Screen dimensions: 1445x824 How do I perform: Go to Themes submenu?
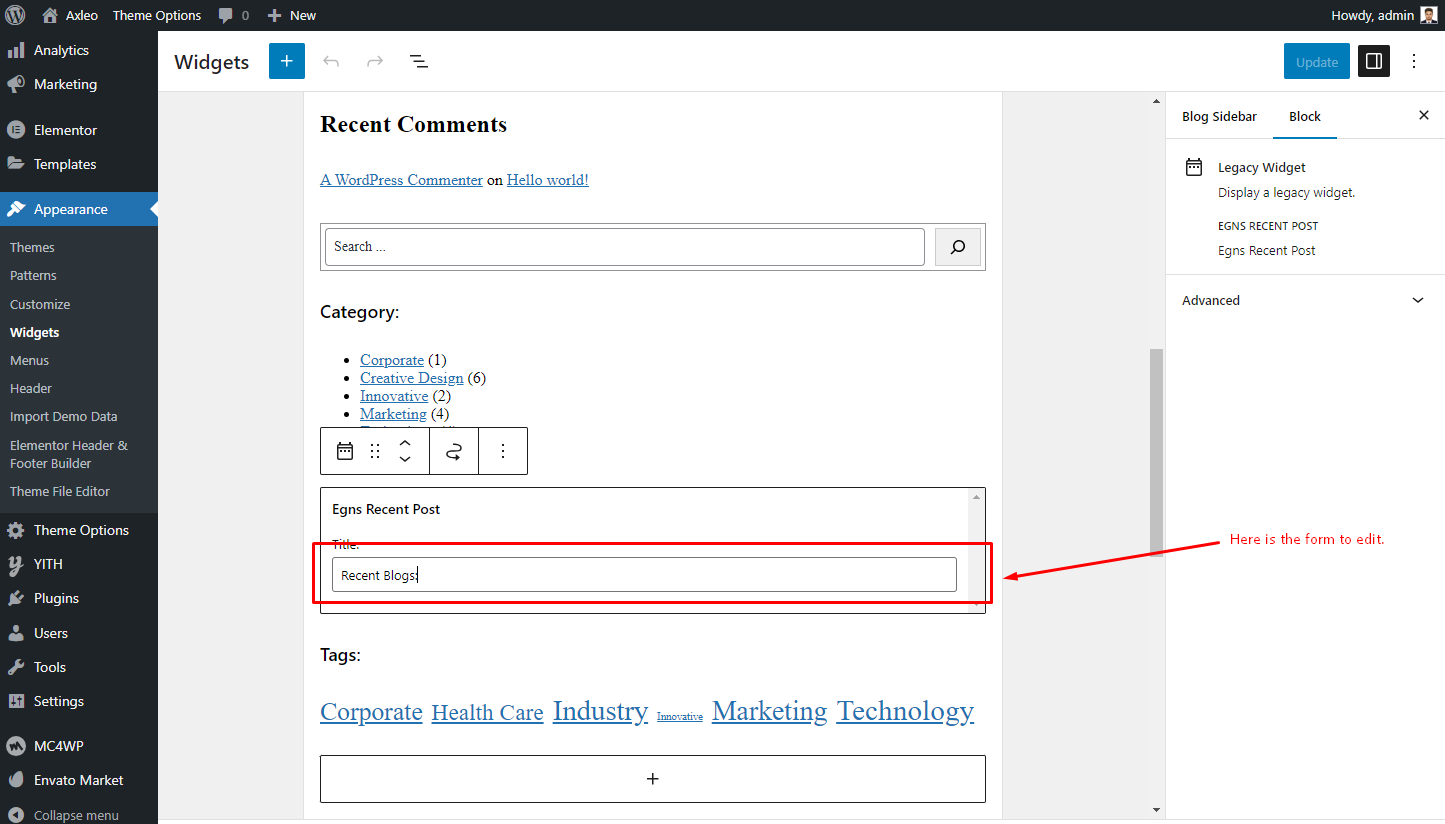[x=32, y=247]
